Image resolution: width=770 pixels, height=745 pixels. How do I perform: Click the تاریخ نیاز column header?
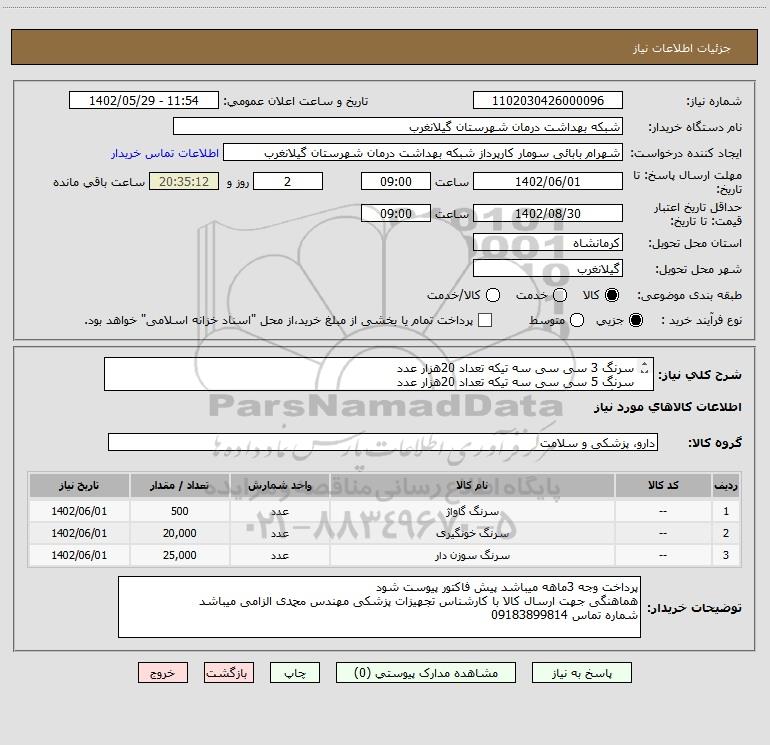point(79,485)
